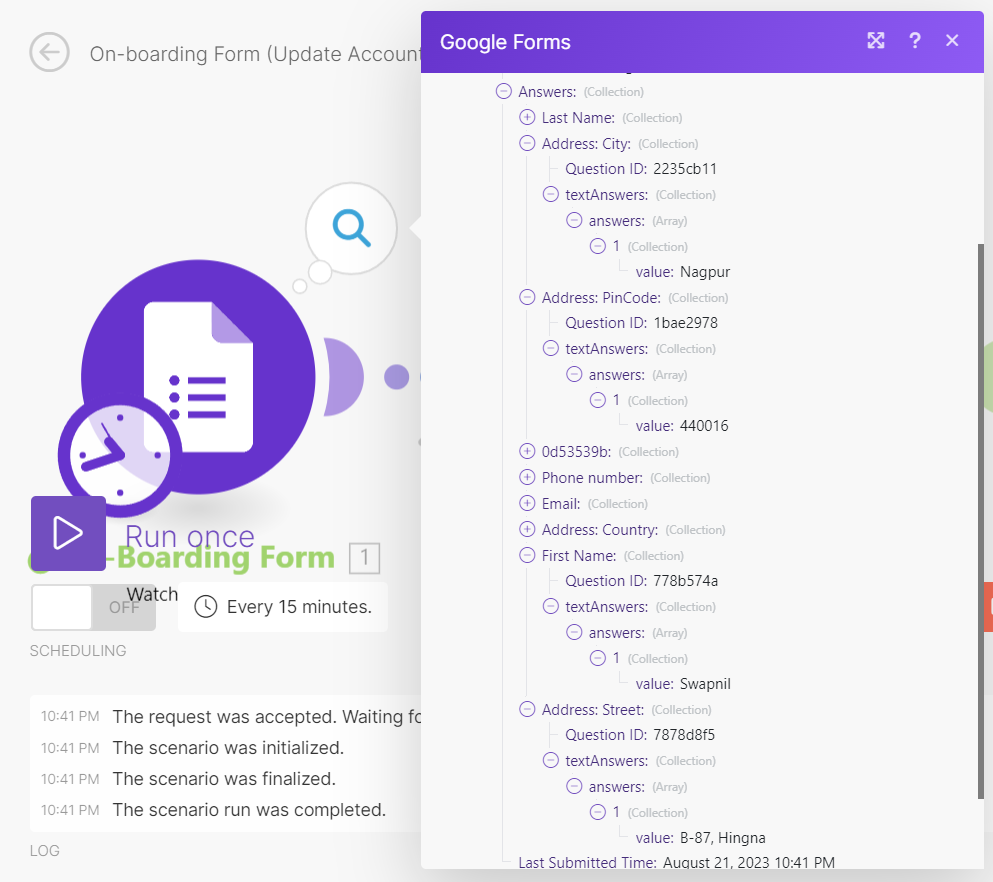993x882 pixels.
Task: Collapse item 1 above value Nagpur
Action: tap(598, 246)
